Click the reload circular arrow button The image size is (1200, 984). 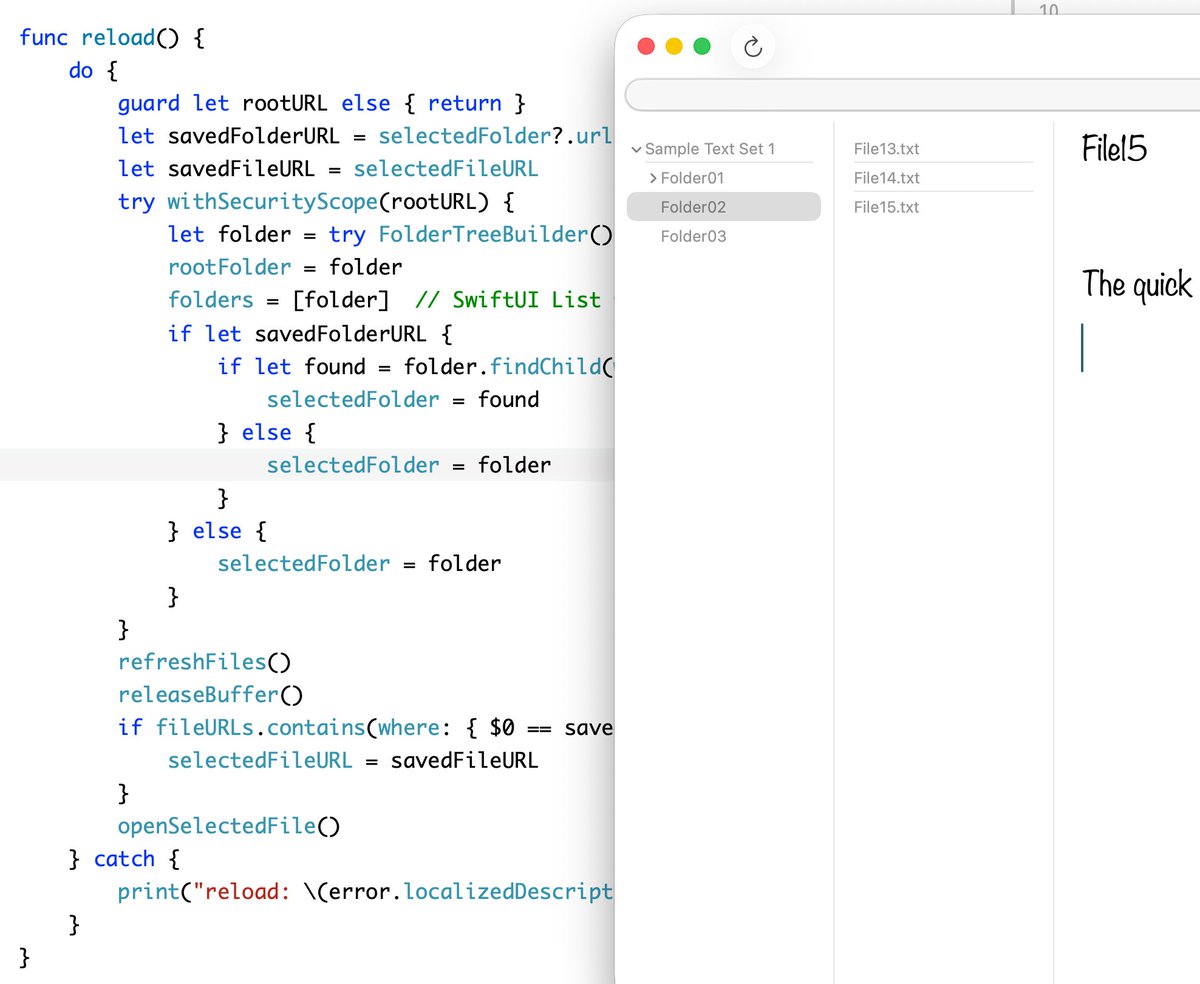[x=754, y=47]
